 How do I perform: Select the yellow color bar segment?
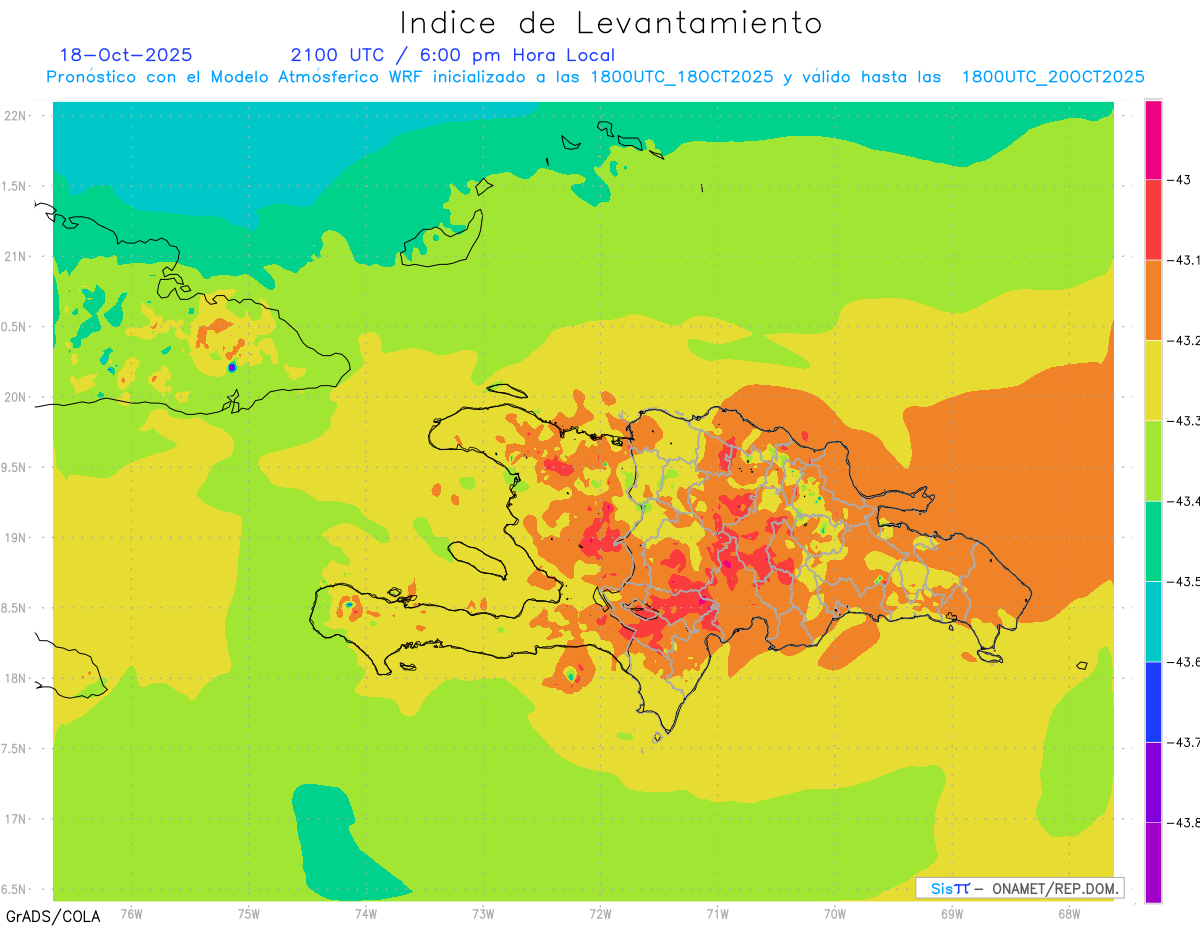click(1153, 381)
